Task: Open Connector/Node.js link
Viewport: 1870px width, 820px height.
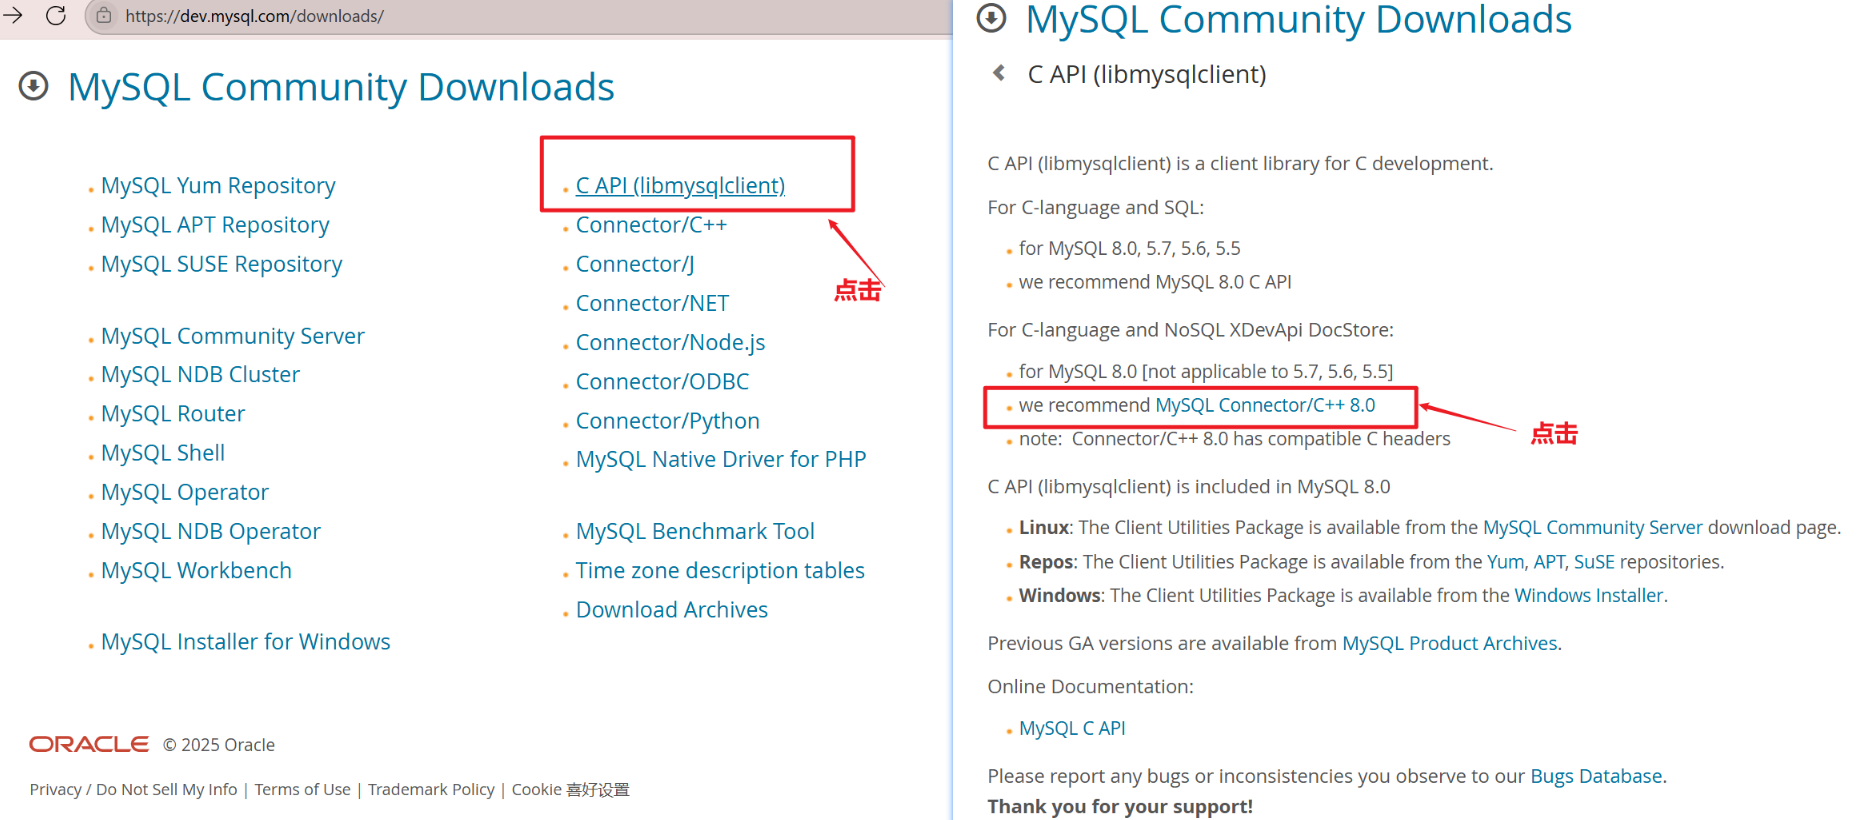Action: coord(670,342)
